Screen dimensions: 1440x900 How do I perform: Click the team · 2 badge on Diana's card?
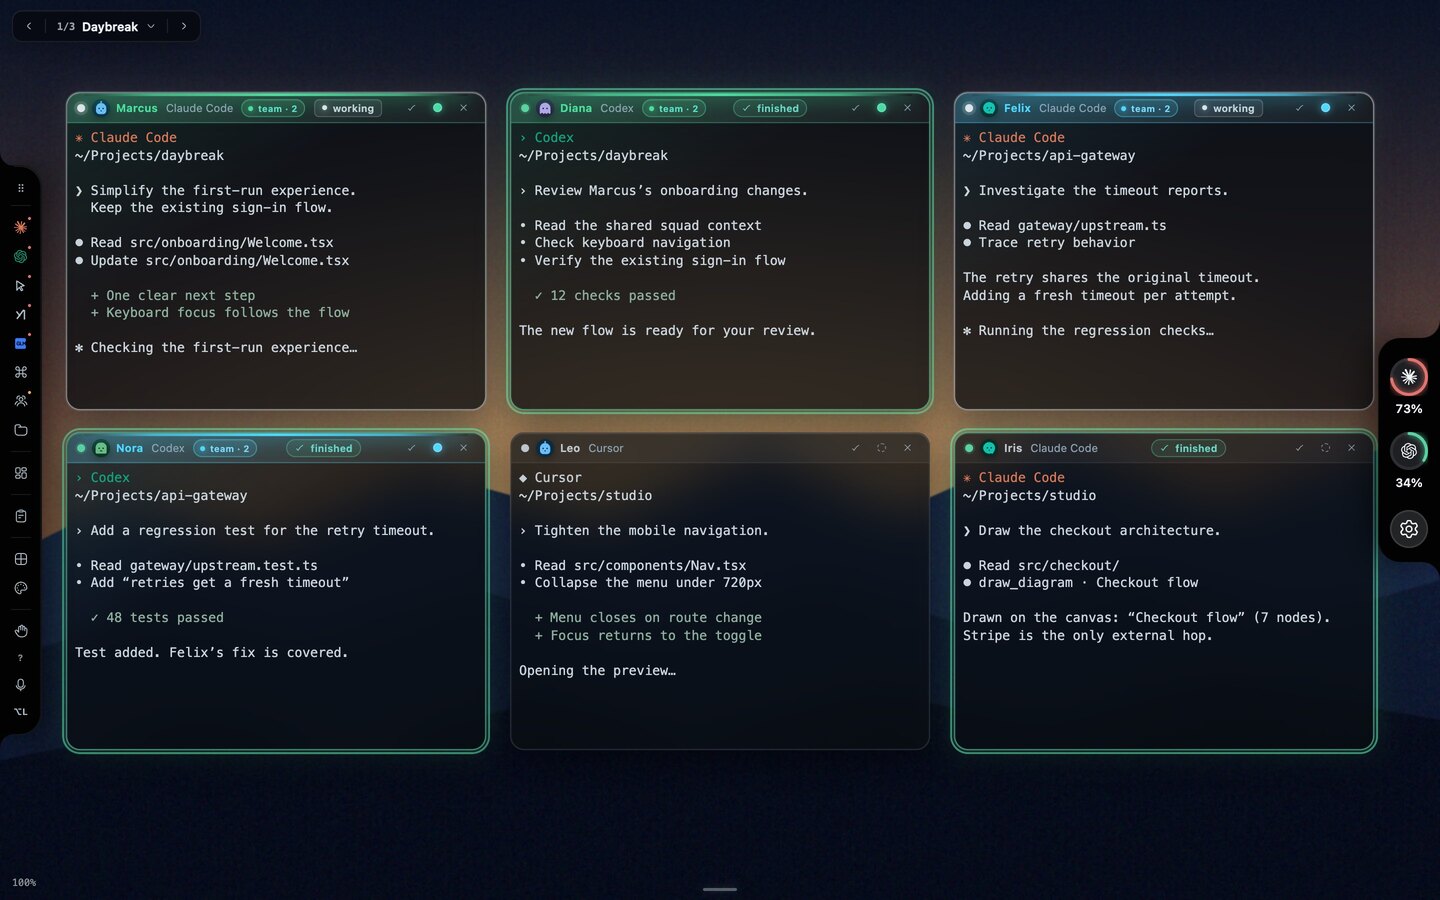(674, 108)
